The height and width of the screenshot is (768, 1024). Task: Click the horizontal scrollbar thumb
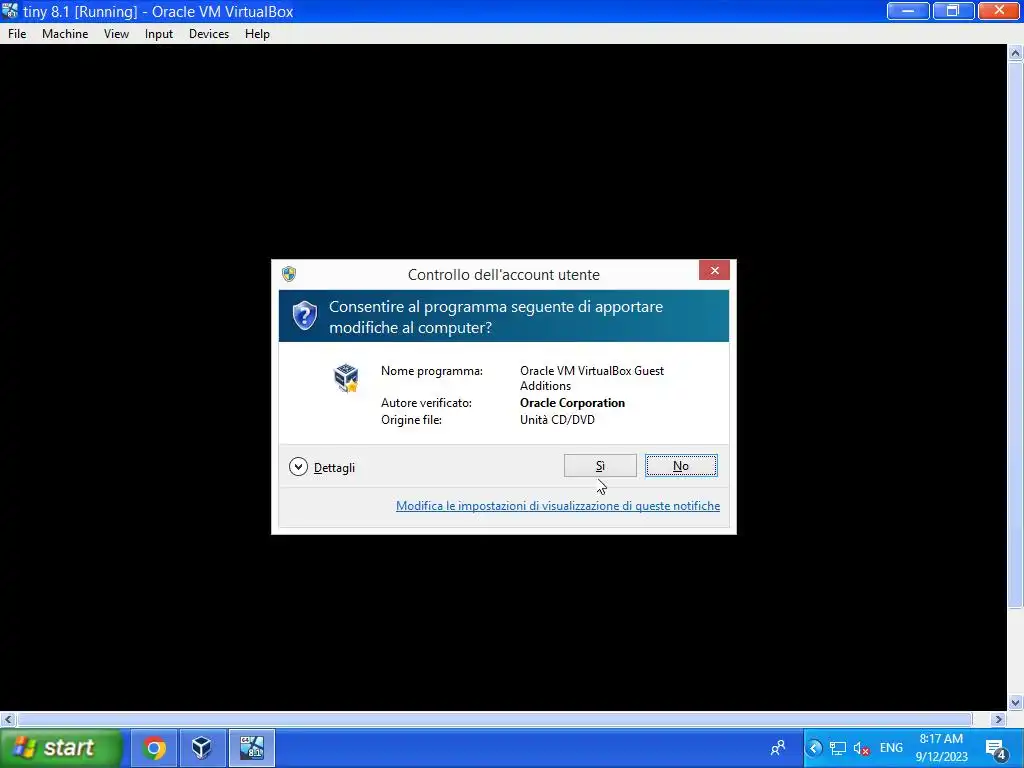pyautogui.click(x=495, y=720)
